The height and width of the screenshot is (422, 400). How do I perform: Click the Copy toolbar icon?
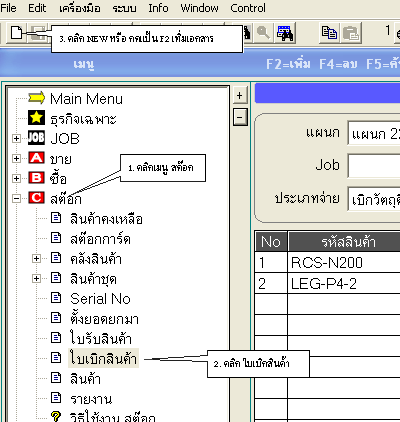[x=329, y=33]
